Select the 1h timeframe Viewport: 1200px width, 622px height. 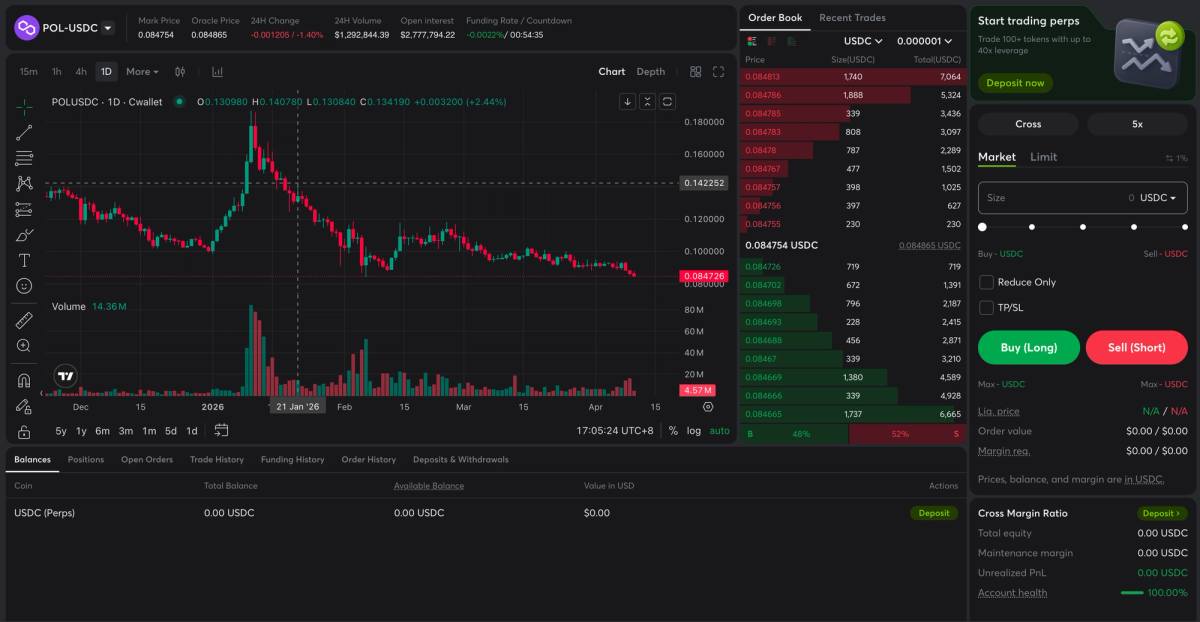click(57, 72)
